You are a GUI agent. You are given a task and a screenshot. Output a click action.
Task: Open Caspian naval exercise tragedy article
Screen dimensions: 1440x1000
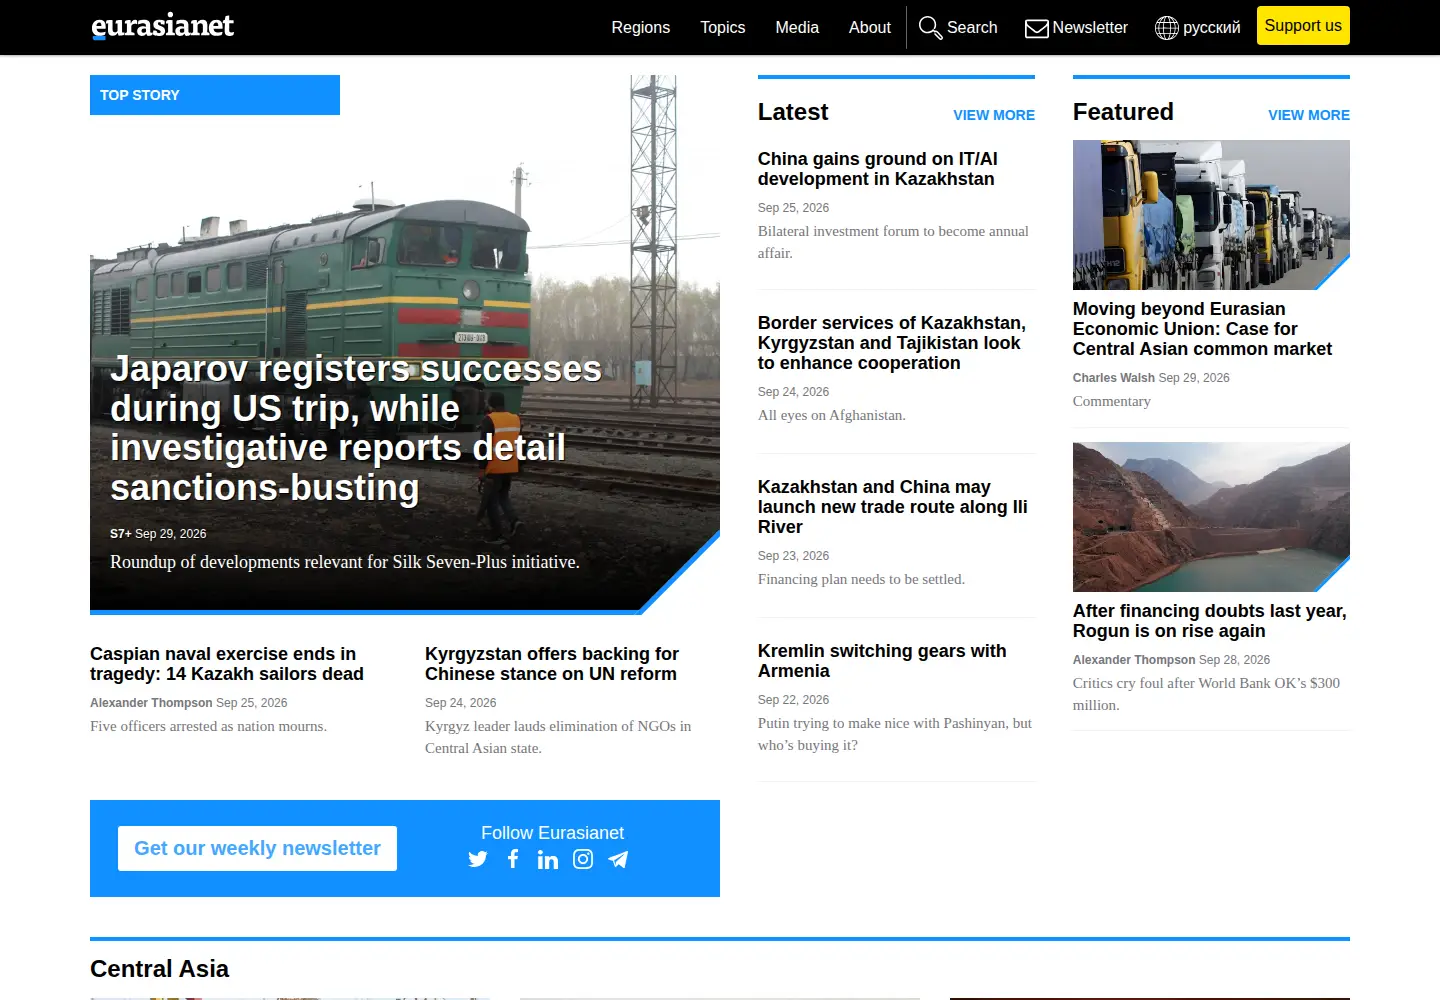point(227,664)
